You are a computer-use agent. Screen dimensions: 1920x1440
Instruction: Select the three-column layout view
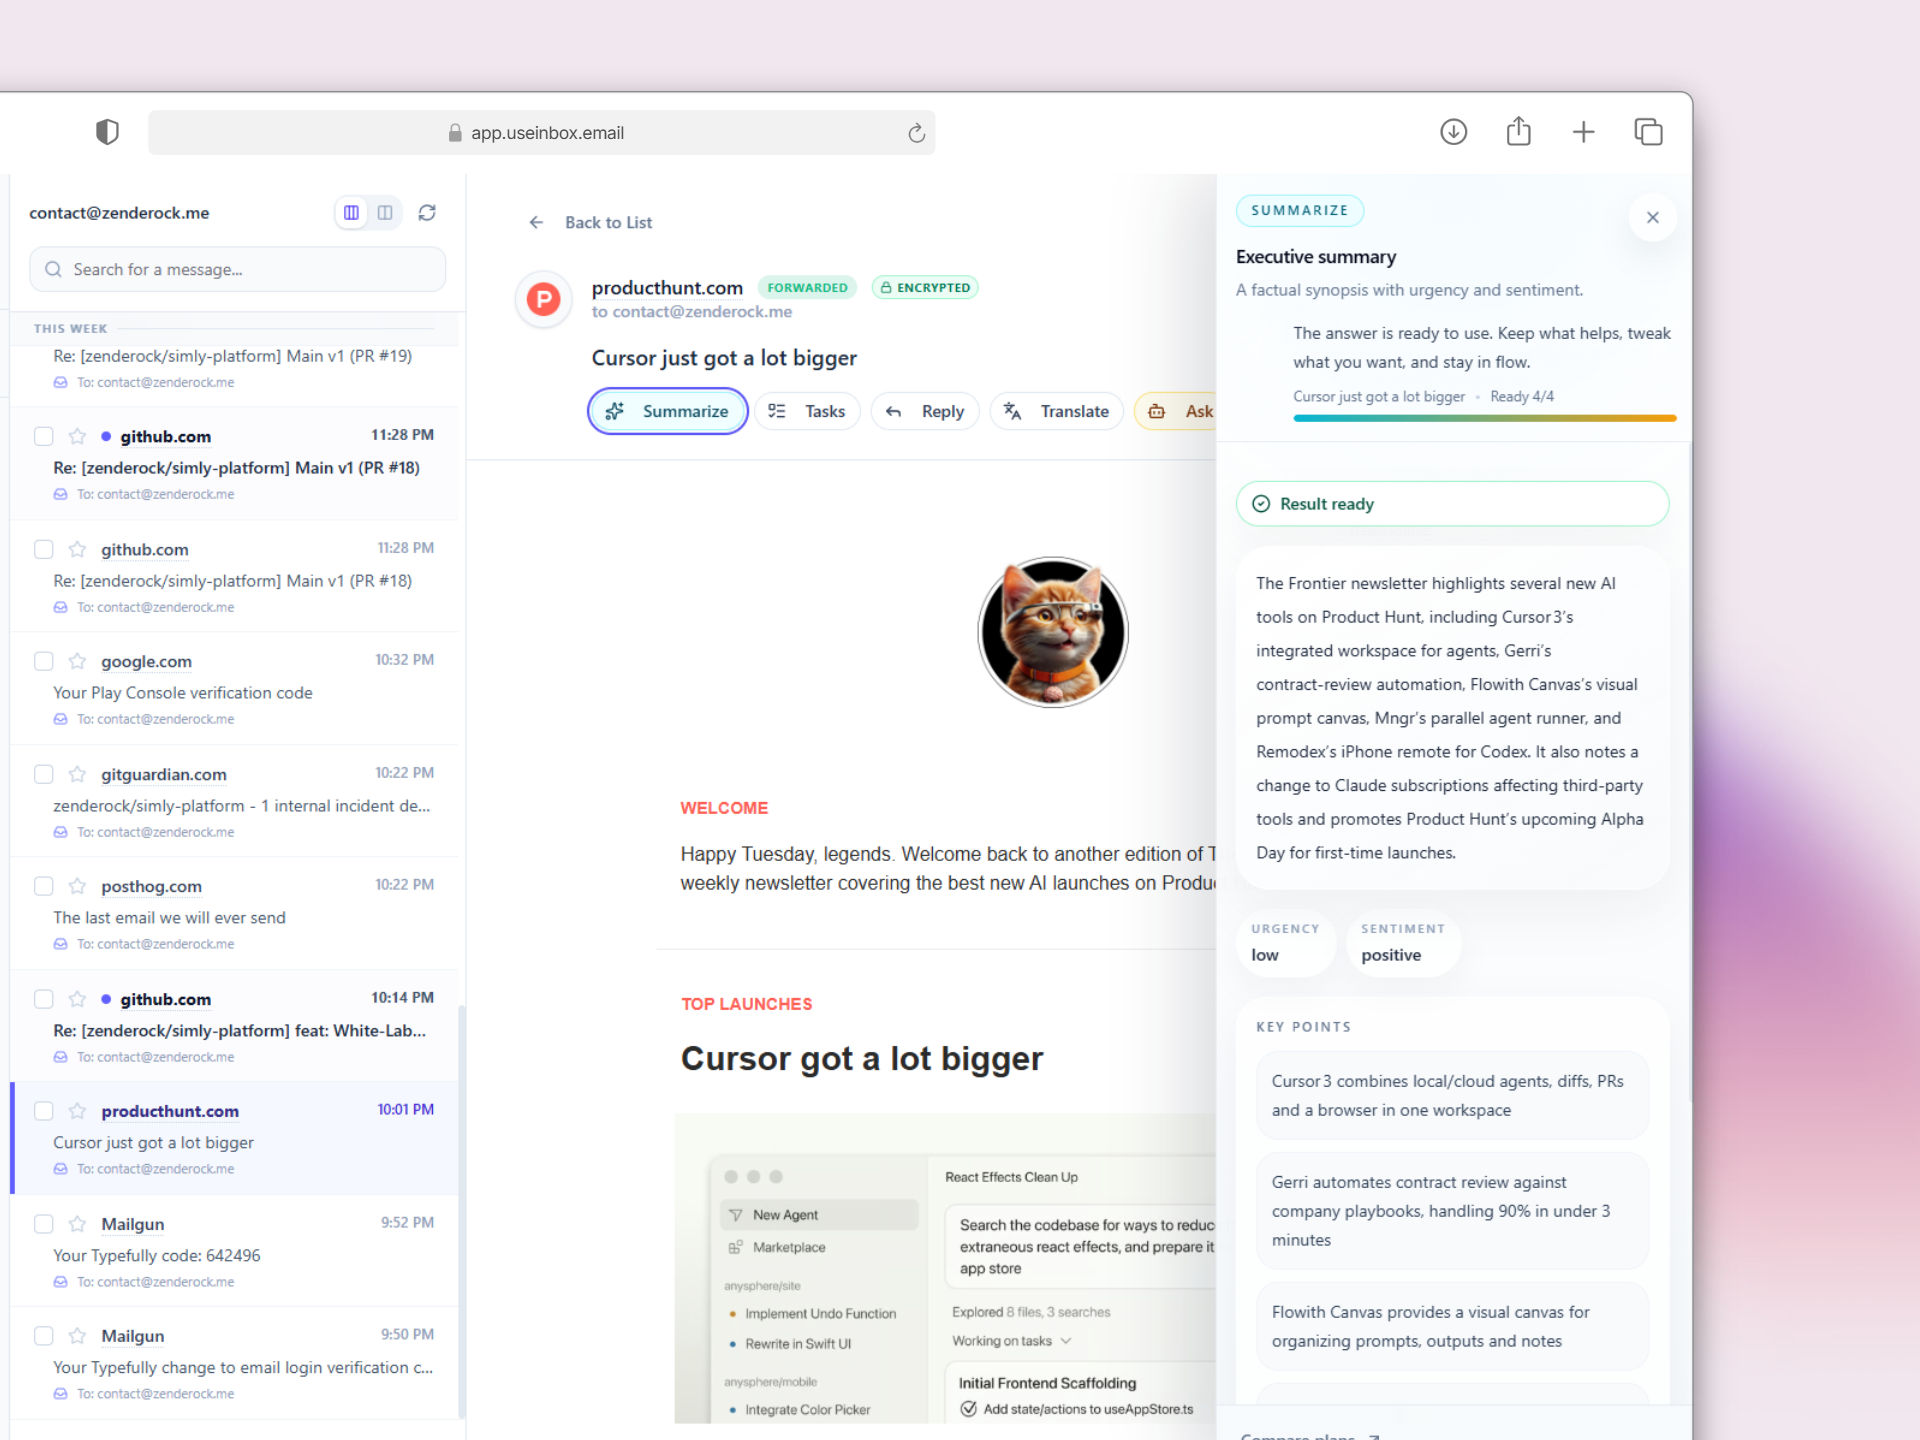351,212
